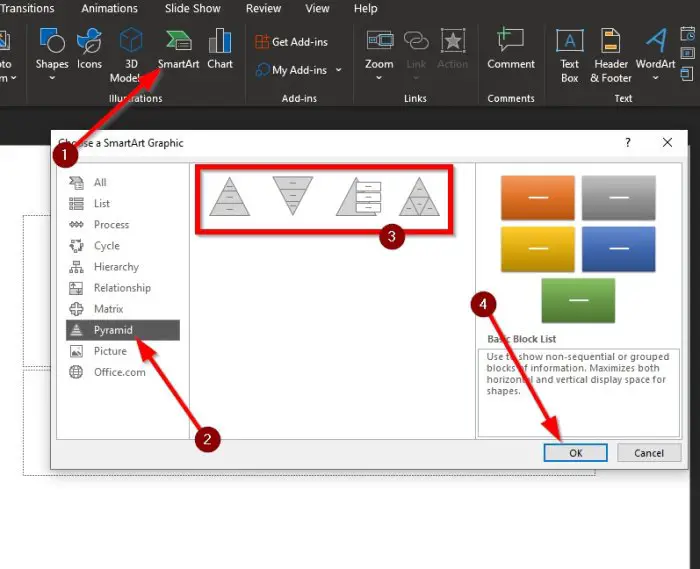Insert a Text Box from the ribbon

(x=569, y=41)
